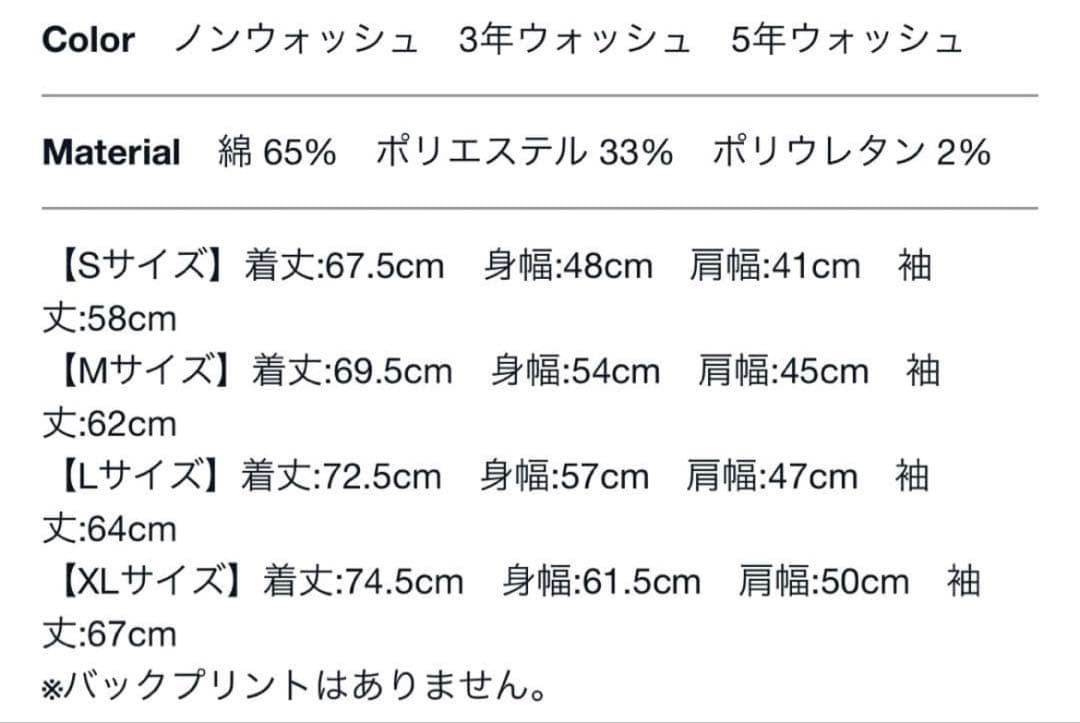Pick the 5年ウォッシュ color option
This screenshot has height=723, width=1080.
point(847,41)
